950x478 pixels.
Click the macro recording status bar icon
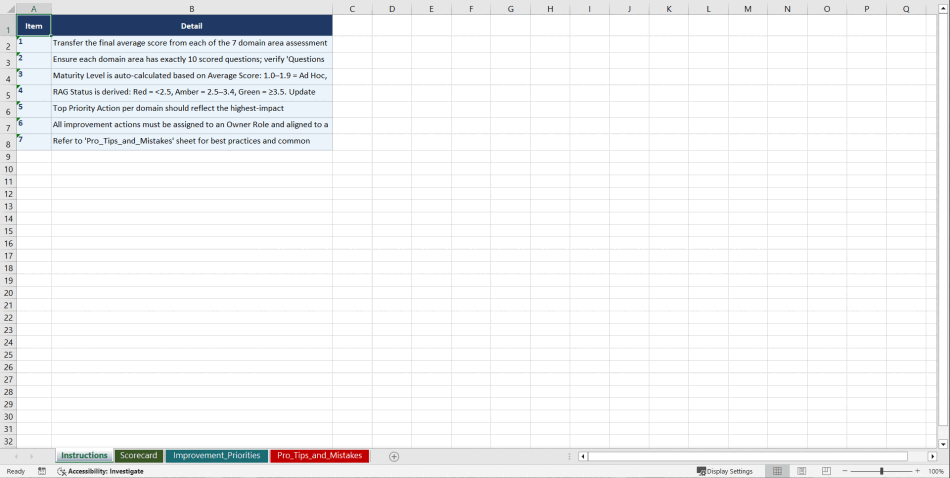pos(42,471)
